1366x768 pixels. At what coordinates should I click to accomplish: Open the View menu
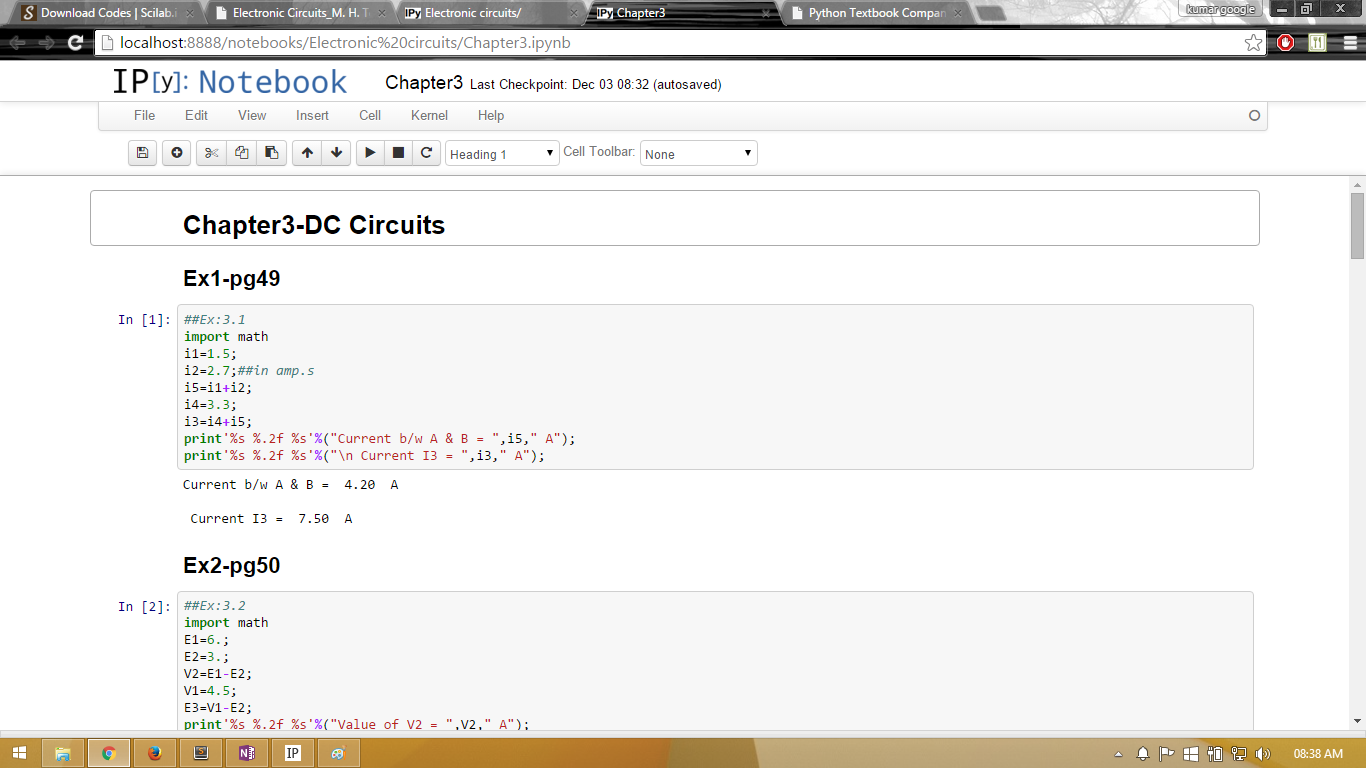pyautogui.click(x=252, y=115)
